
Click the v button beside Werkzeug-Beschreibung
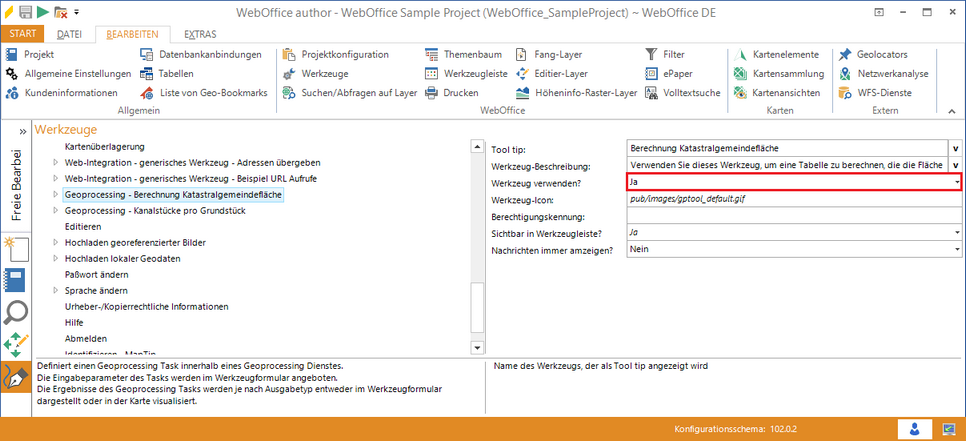(x=956, y=165)
